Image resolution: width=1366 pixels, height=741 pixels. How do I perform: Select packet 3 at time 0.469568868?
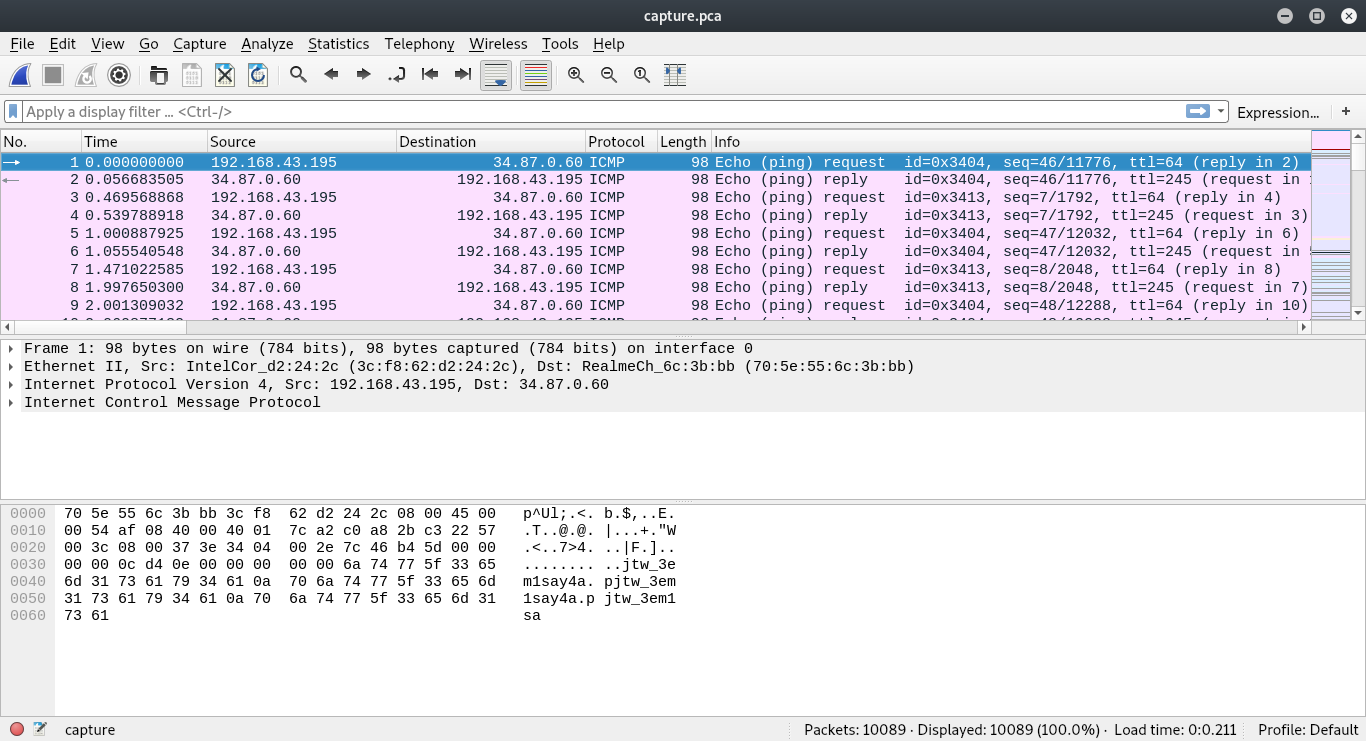(x=655, y=198)
